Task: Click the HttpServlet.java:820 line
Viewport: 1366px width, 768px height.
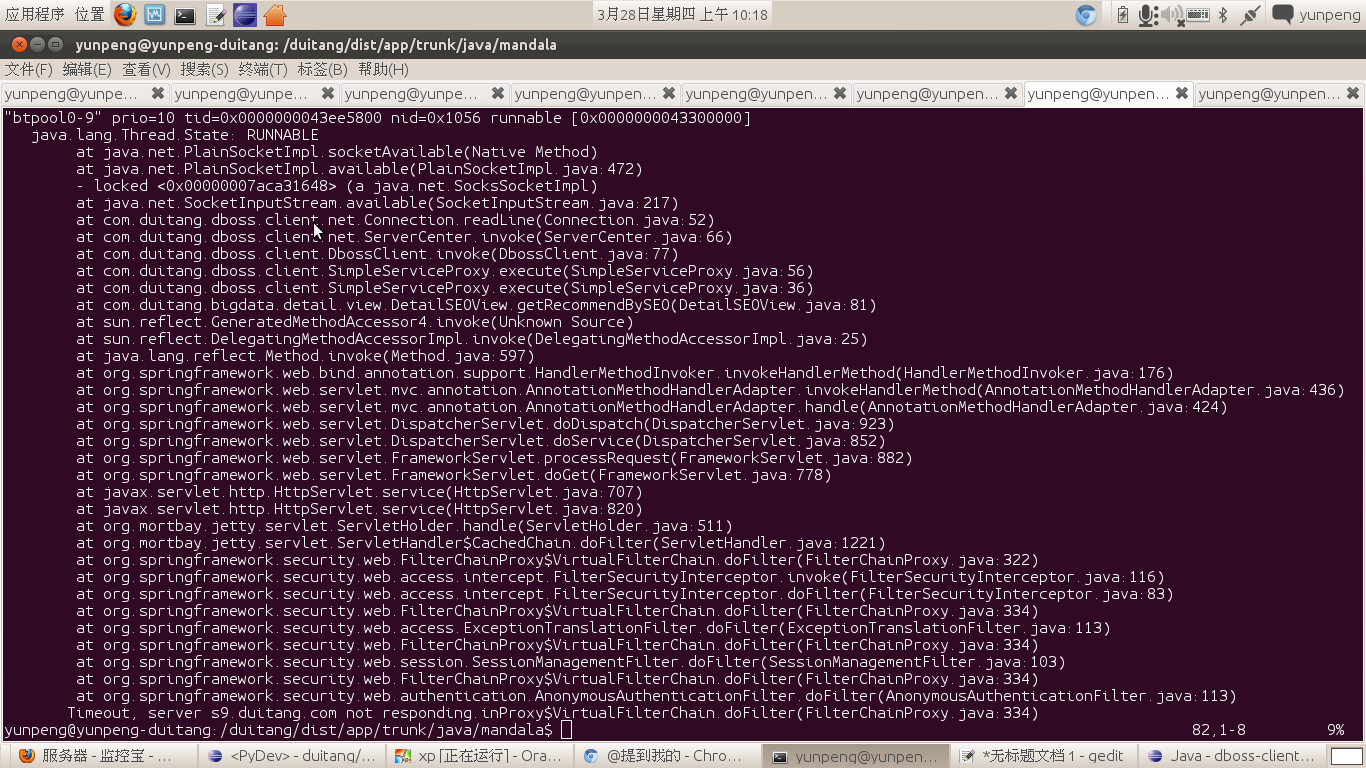Action: pos(359,509)
